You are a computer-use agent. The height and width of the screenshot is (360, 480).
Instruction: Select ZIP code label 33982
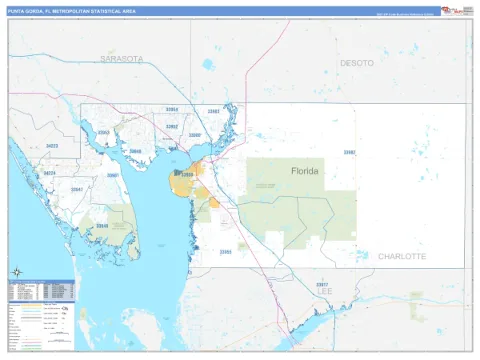pyautogui.click(x=350, y=152)
